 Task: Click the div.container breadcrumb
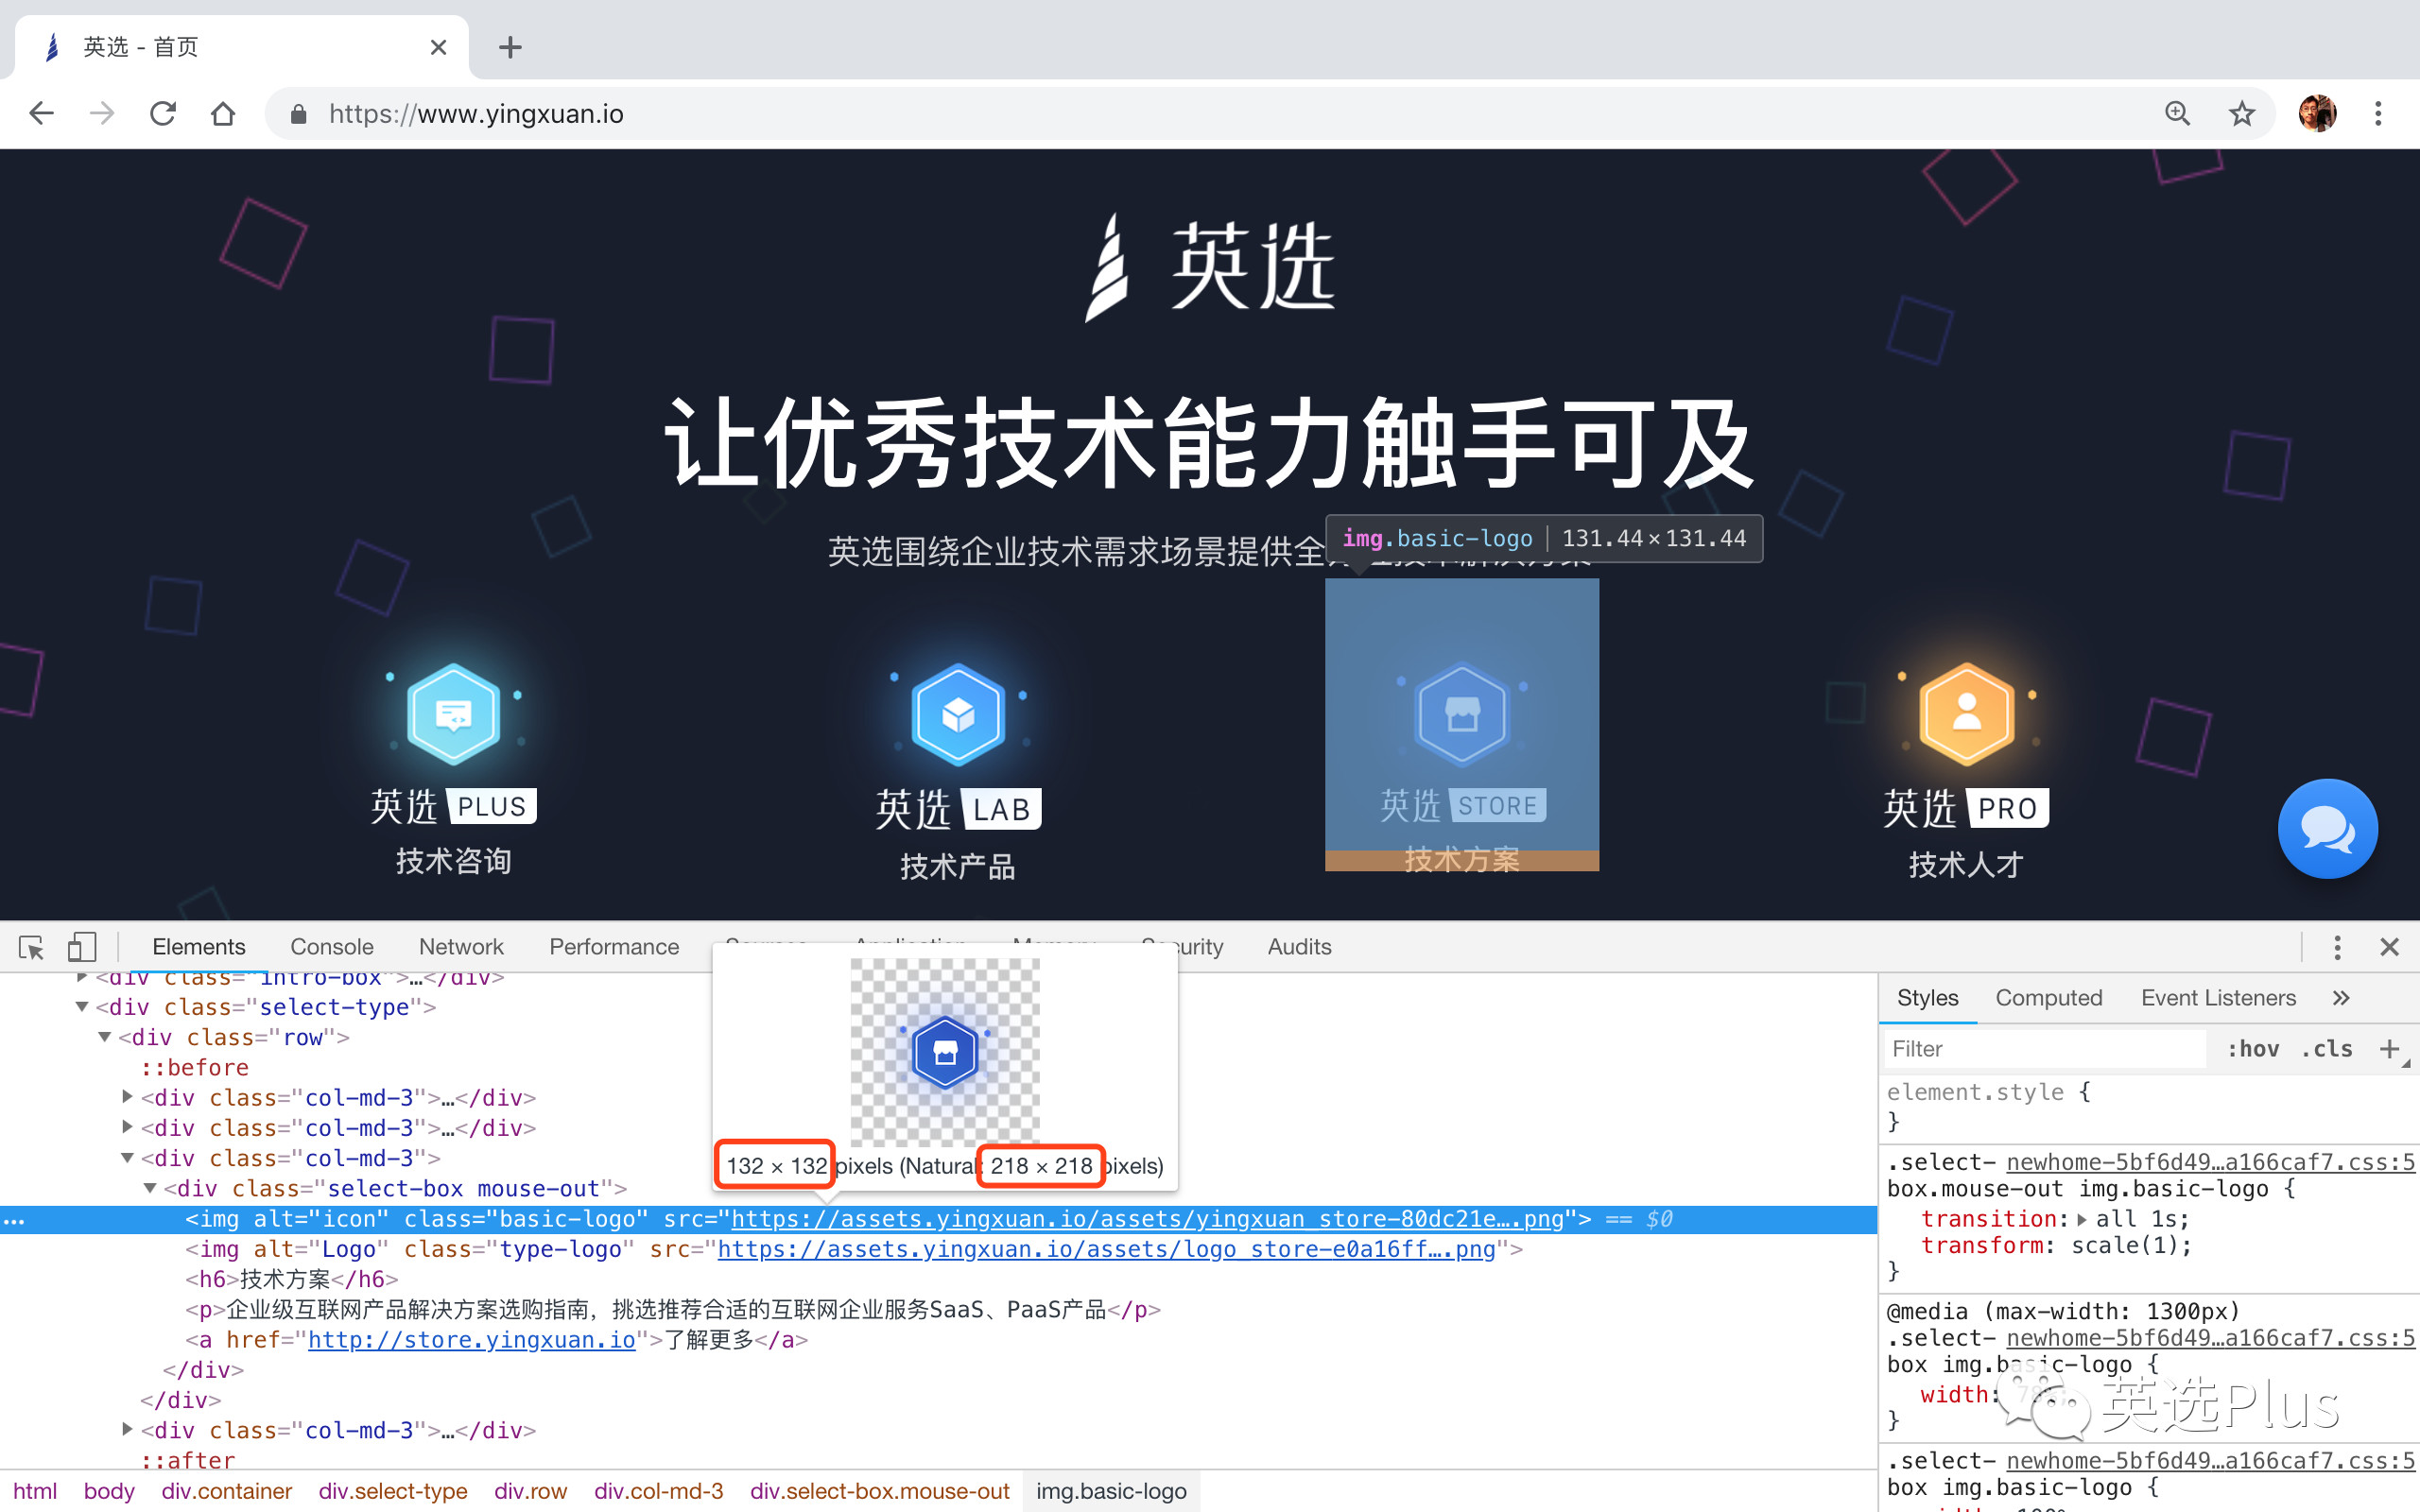point(226,1490)
